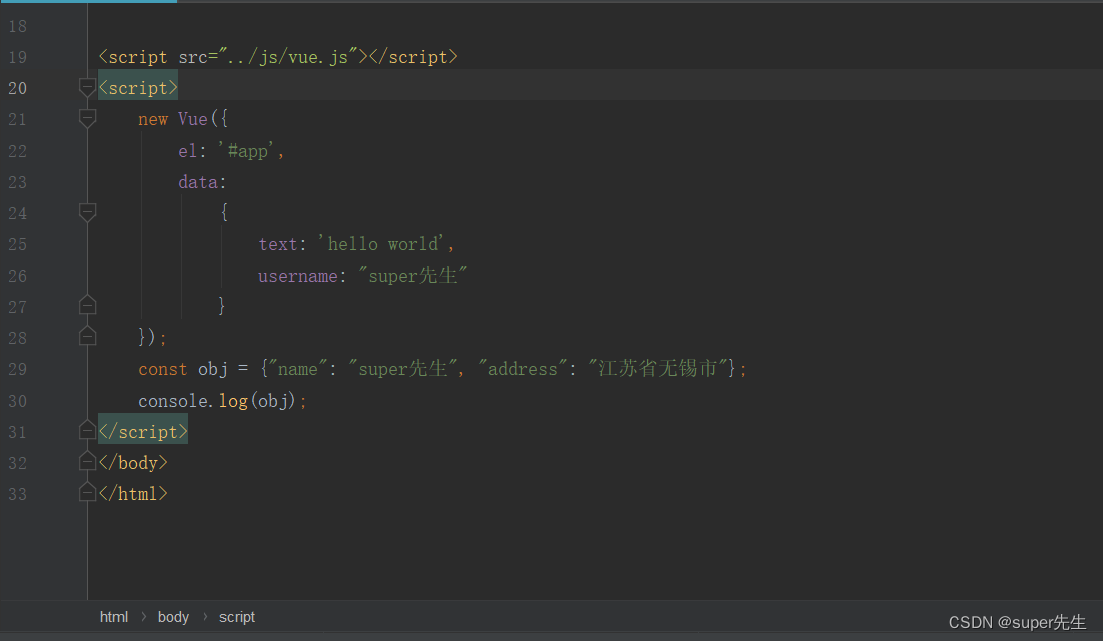Click console on line 30
Viewport: 1103px width, 641px height.
[172, 401]
